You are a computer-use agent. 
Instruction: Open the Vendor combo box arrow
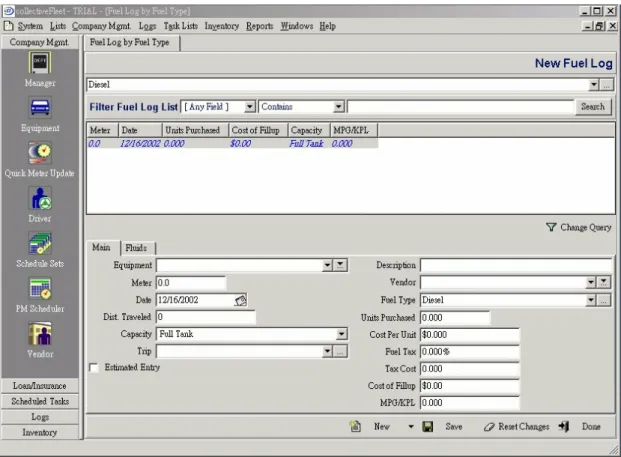(591, 282)
